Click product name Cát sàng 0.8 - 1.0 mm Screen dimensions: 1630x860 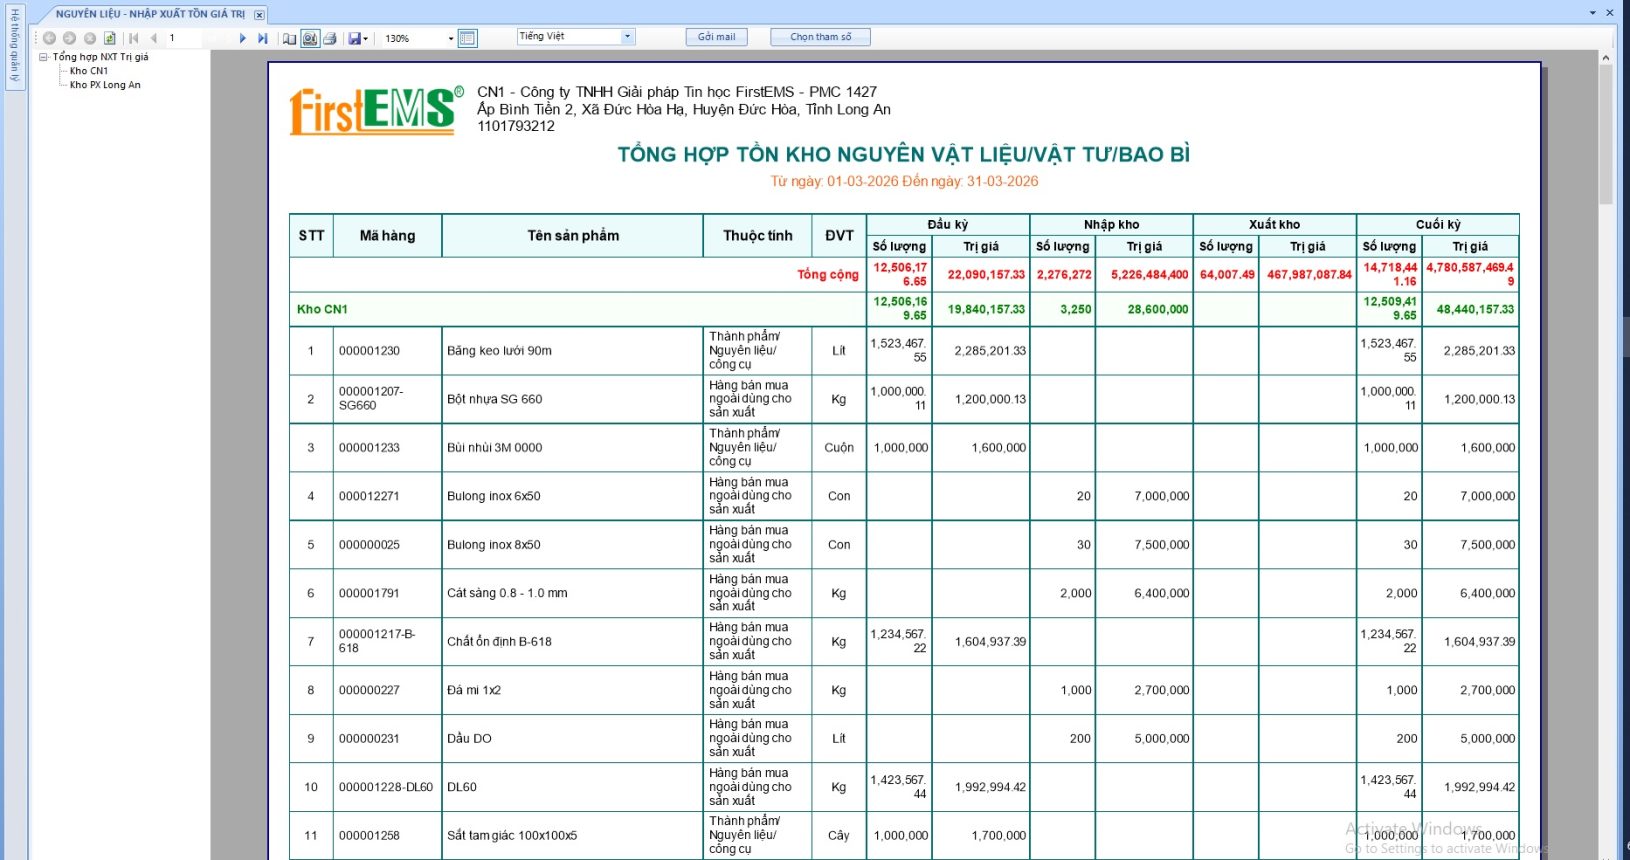[507, 593]
